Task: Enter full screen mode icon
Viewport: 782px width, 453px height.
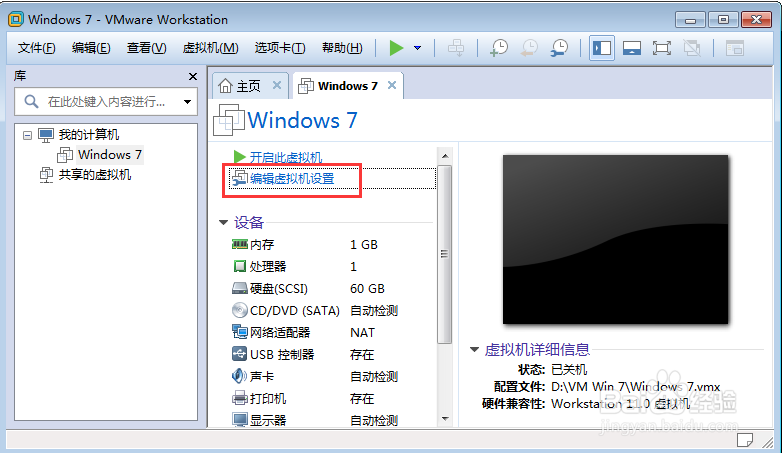Action: pos(661,48)
